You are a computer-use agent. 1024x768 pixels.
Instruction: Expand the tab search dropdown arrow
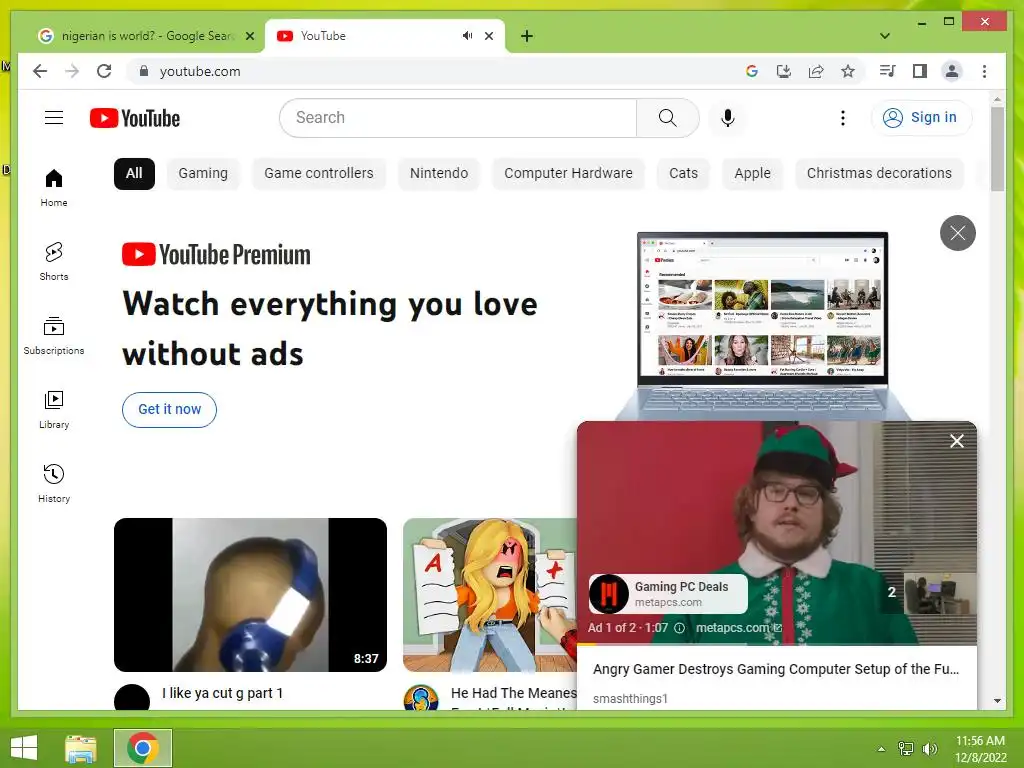(x=884, y=36)
